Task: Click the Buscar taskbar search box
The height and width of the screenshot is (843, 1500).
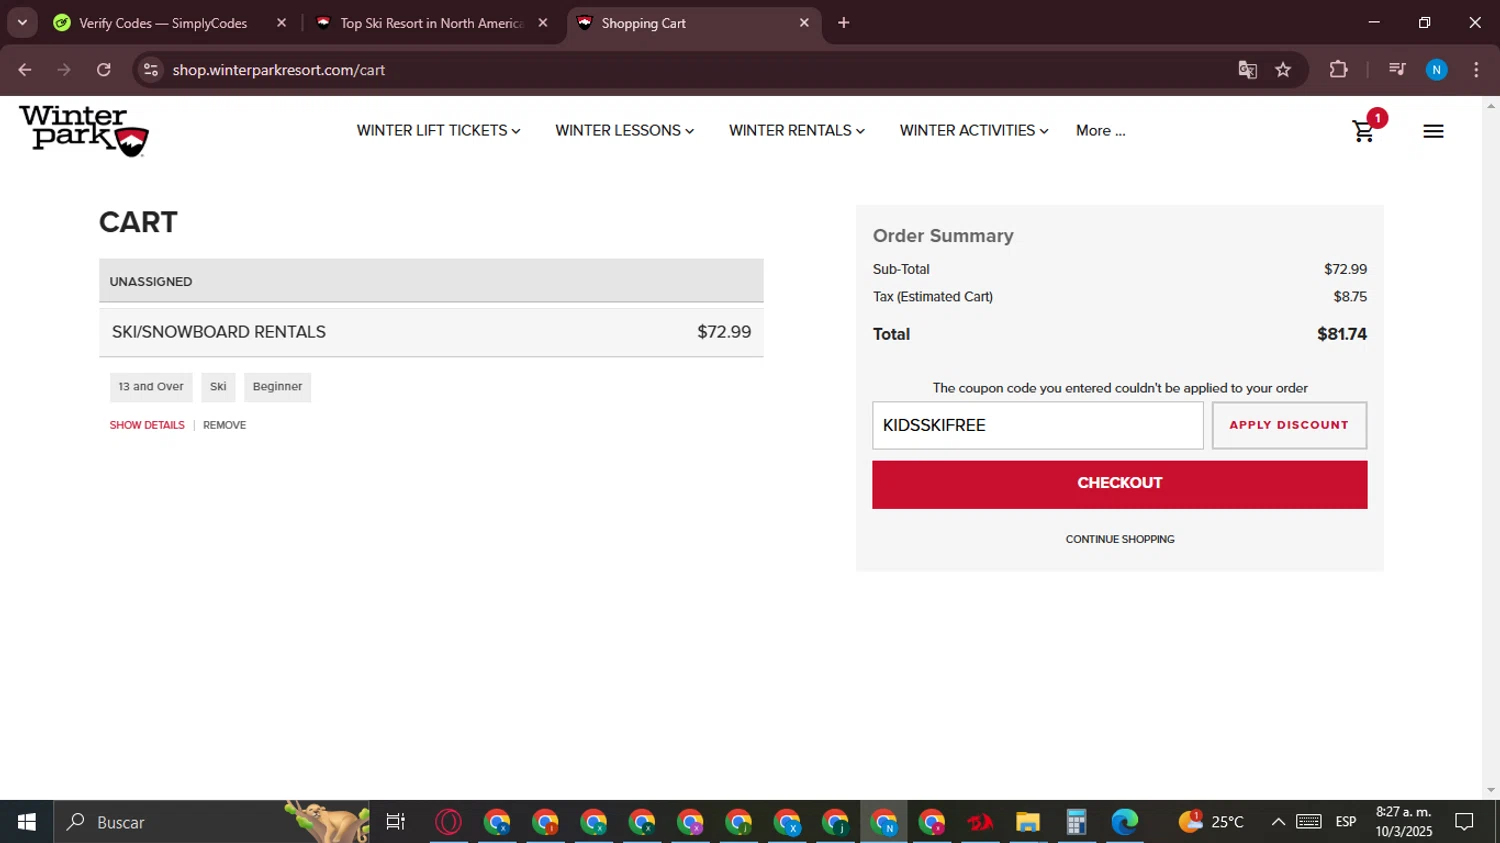Action: pos(211,822)
